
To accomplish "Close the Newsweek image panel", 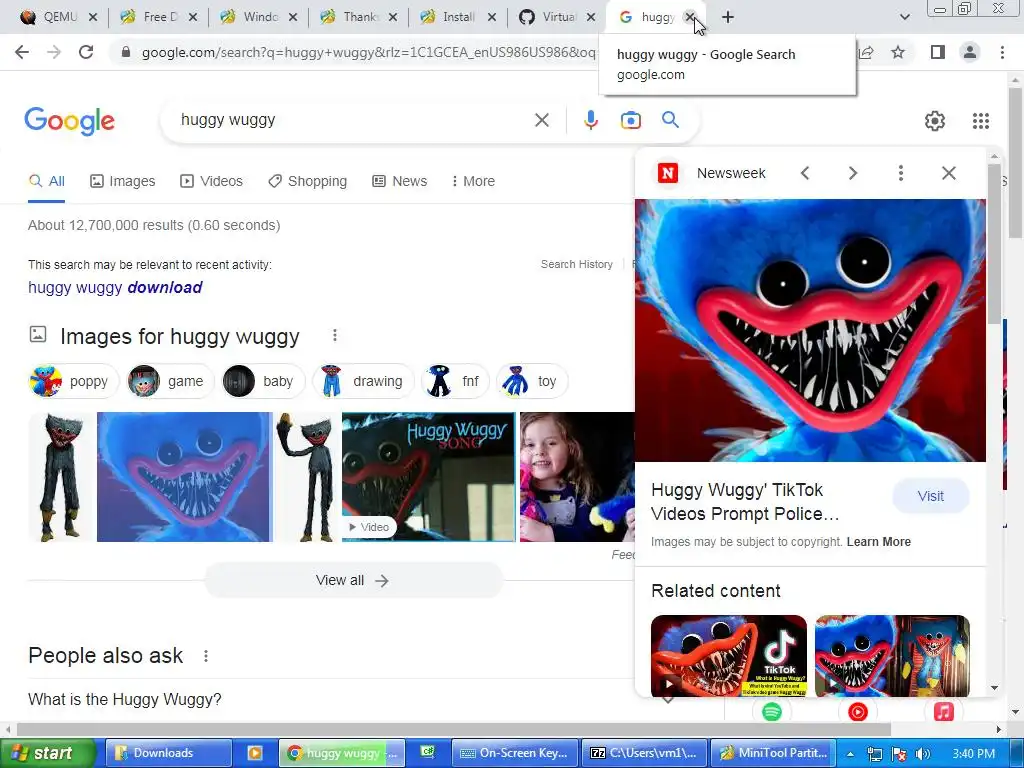I will click(948, 173).
